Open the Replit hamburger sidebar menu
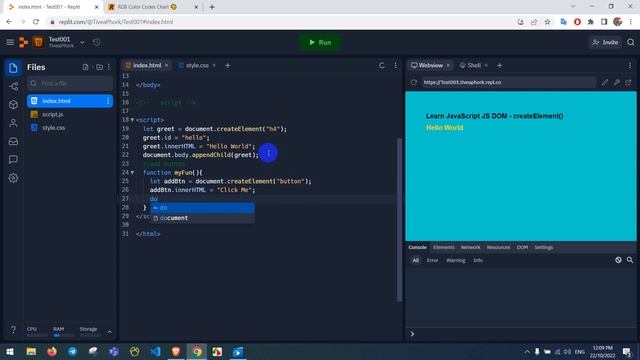 click(x=10, y=42)
